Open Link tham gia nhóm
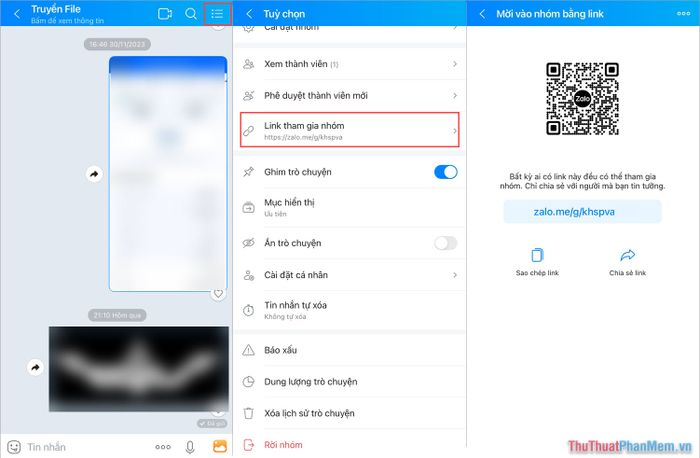This screenshot has width=700, height=458. click(350, 130)
